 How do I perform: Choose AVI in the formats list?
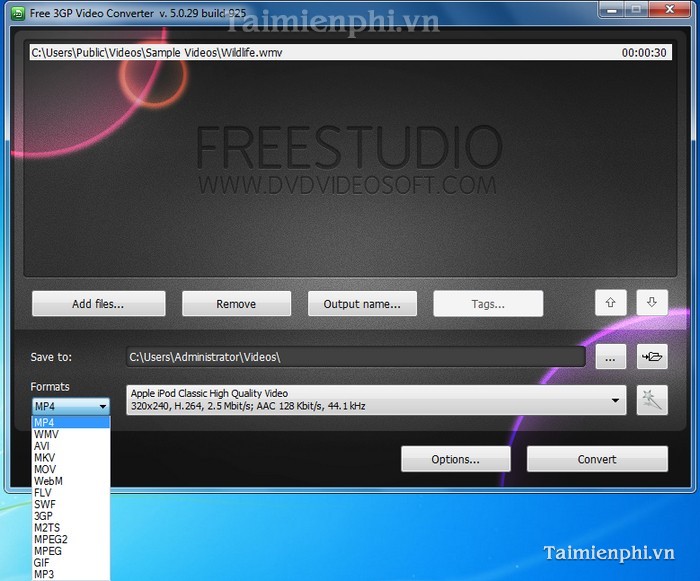tap(71, 446)
